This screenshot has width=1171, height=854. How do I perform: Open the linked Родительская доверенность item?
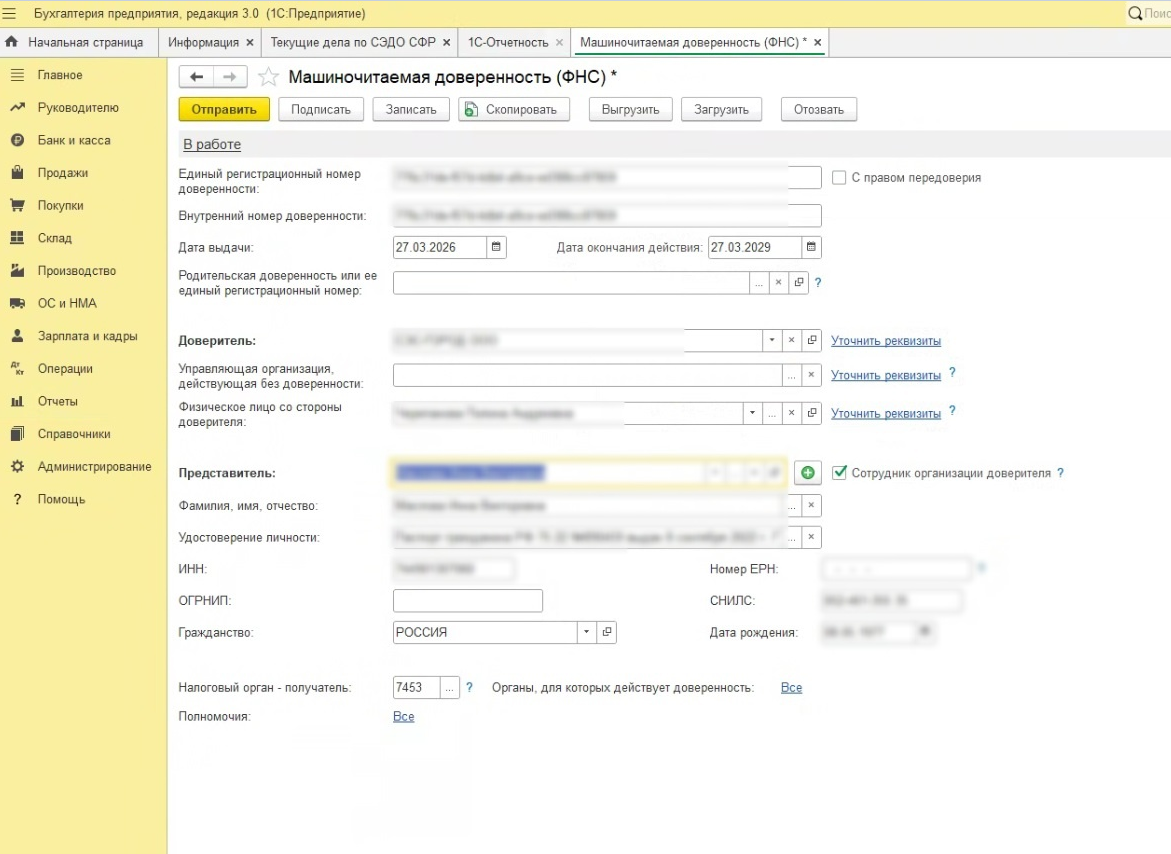pyautogui.click(x=799, y=283)
